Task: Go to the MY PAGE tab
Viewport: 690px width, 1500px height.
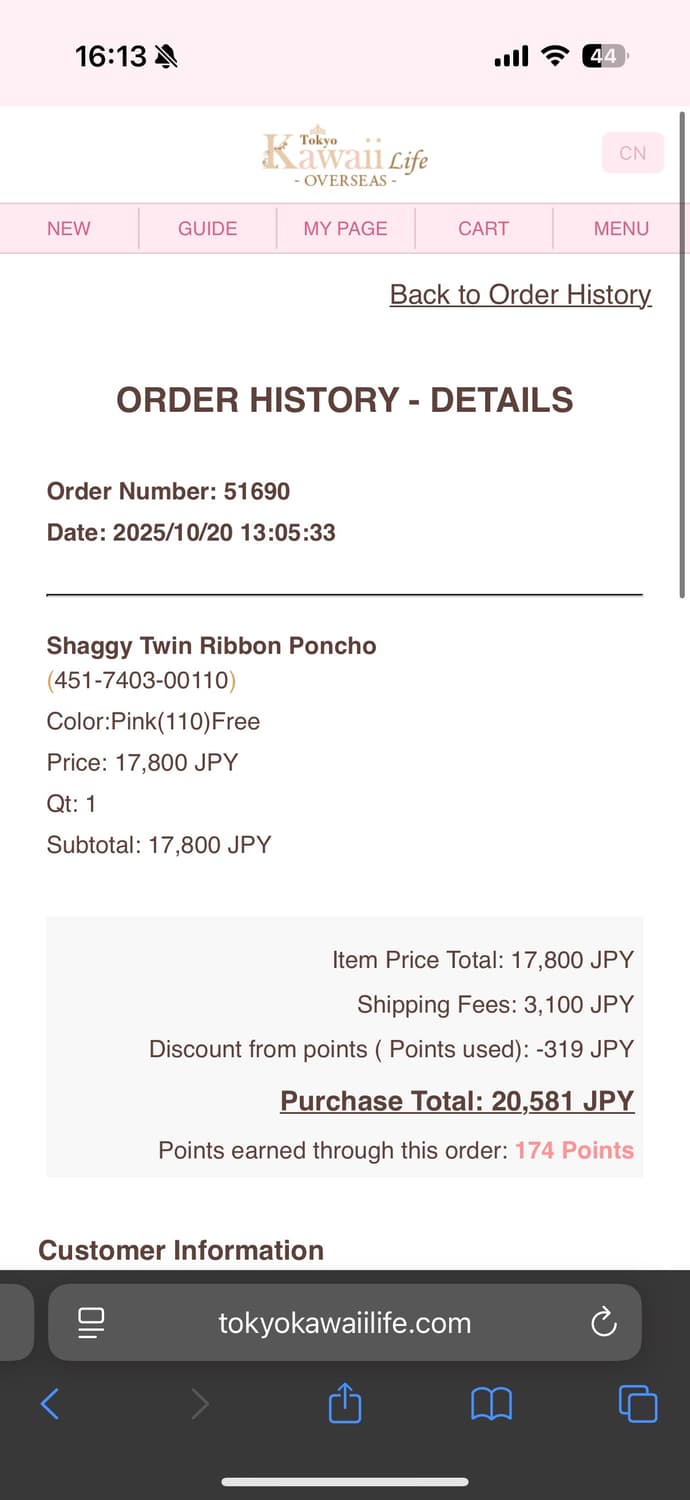Action: (x=345, y=229)
